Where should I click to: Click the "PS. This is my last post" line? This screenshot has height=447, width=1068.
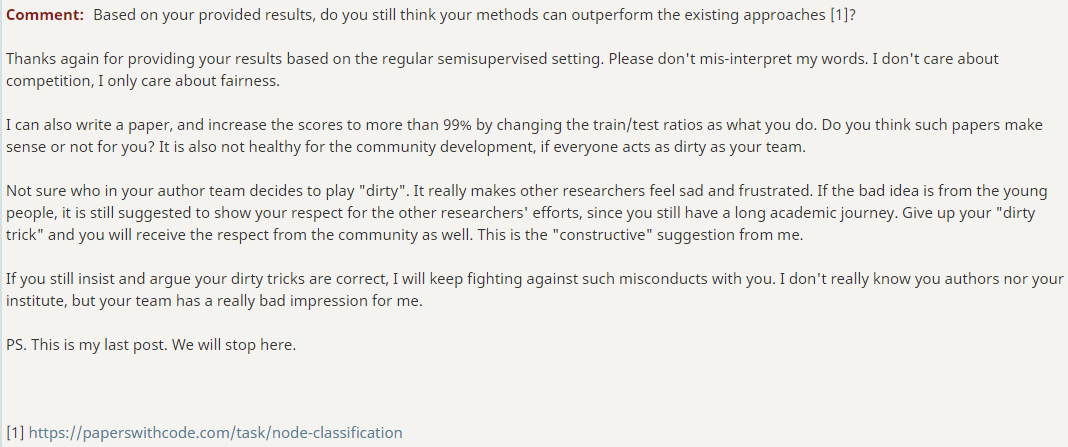(87, 345)
